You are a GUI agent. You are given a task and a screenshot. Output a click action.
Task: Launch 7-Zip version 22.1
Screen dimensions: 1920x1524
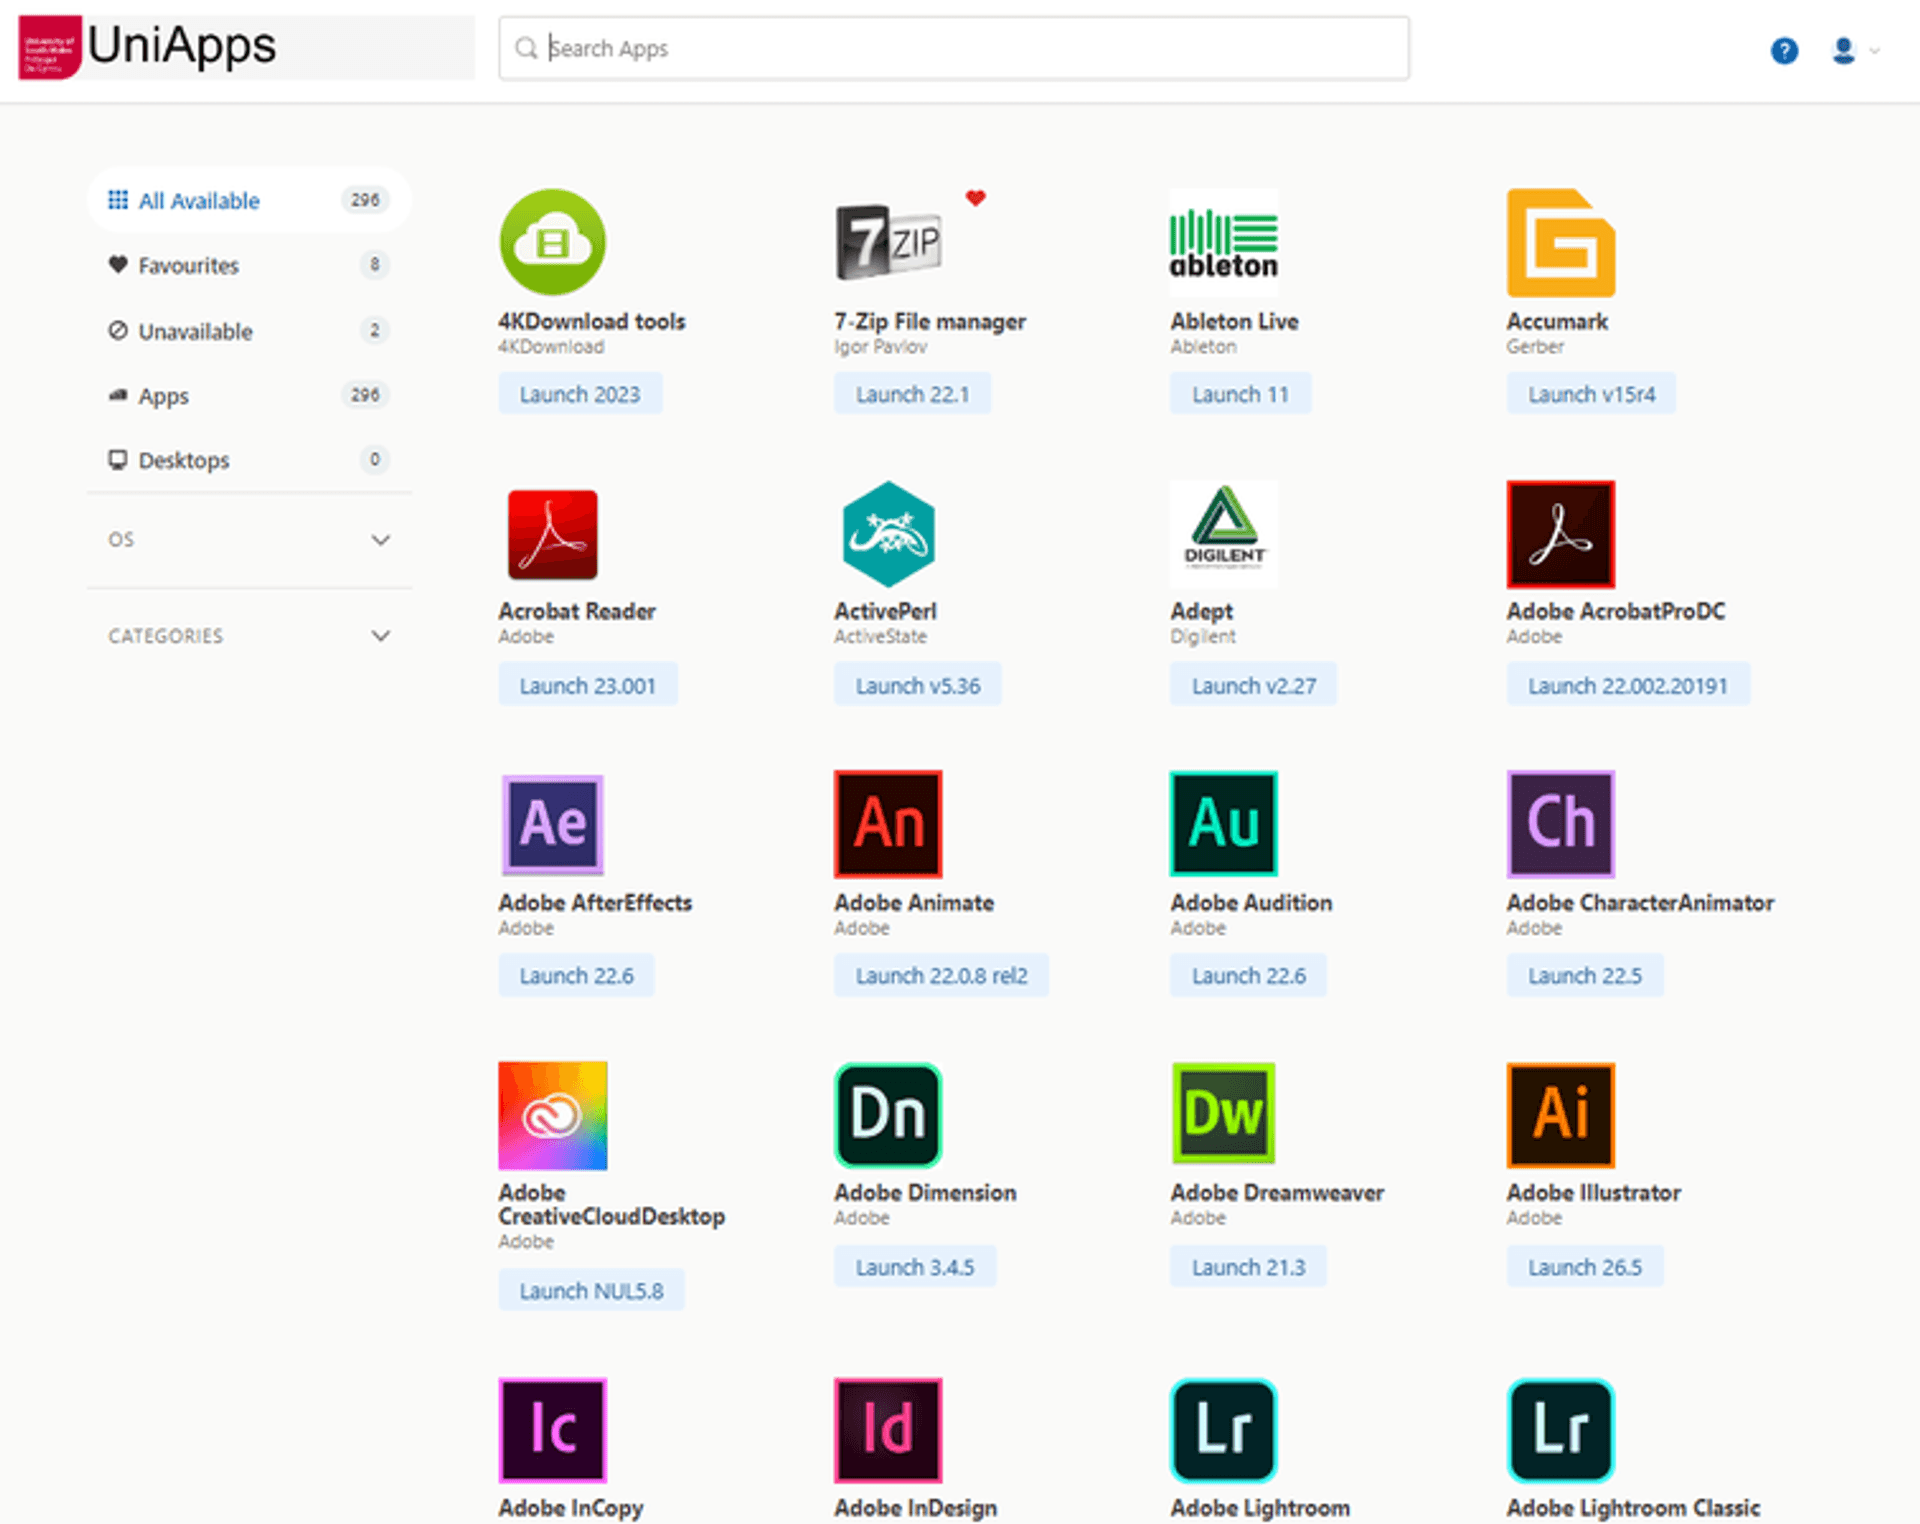click(x=912, y=394)
